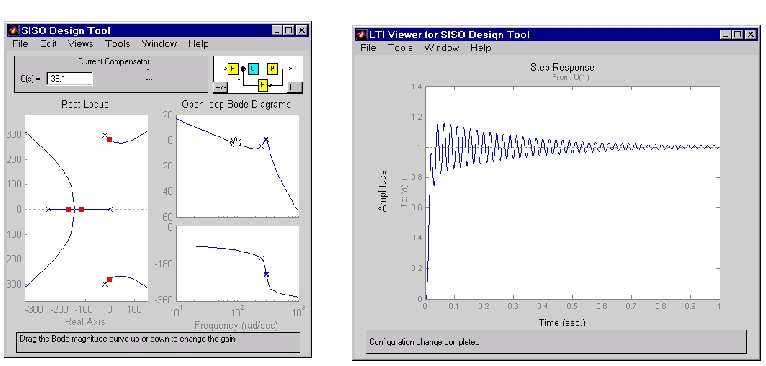Toggle feedback sign +/- button

tap(221, 87)
